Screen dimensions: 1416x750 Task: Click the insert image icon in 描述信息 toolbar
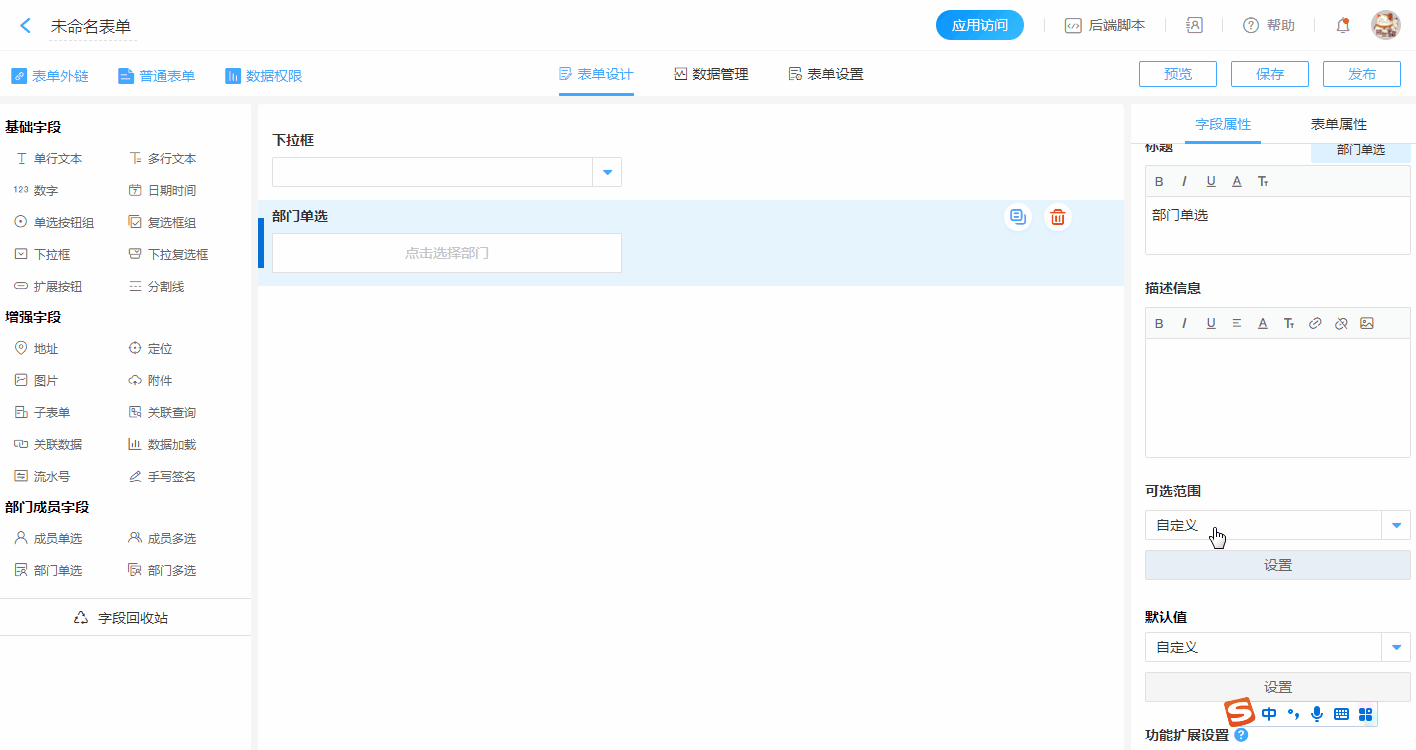click(1367, 323)
